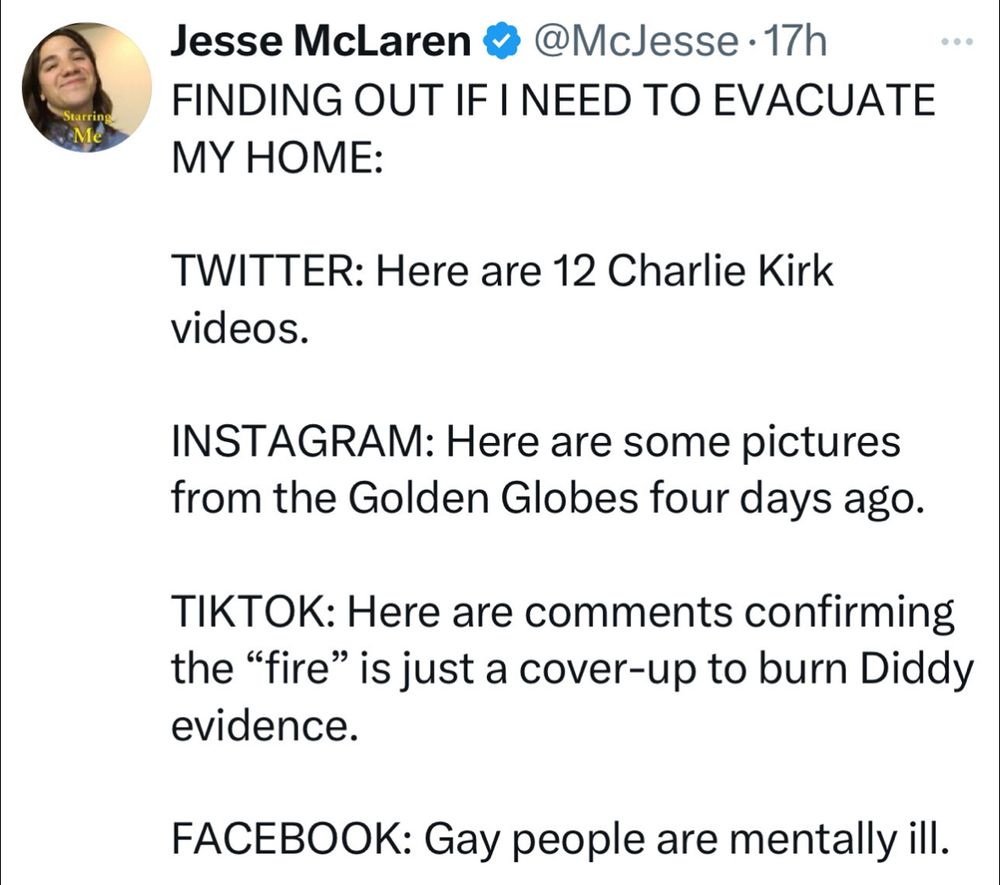The width and height of the screenshot is (1000, 885).
Task: Click the 'INSTAGRAM:' label in the tweet
Action: point(303,441)
